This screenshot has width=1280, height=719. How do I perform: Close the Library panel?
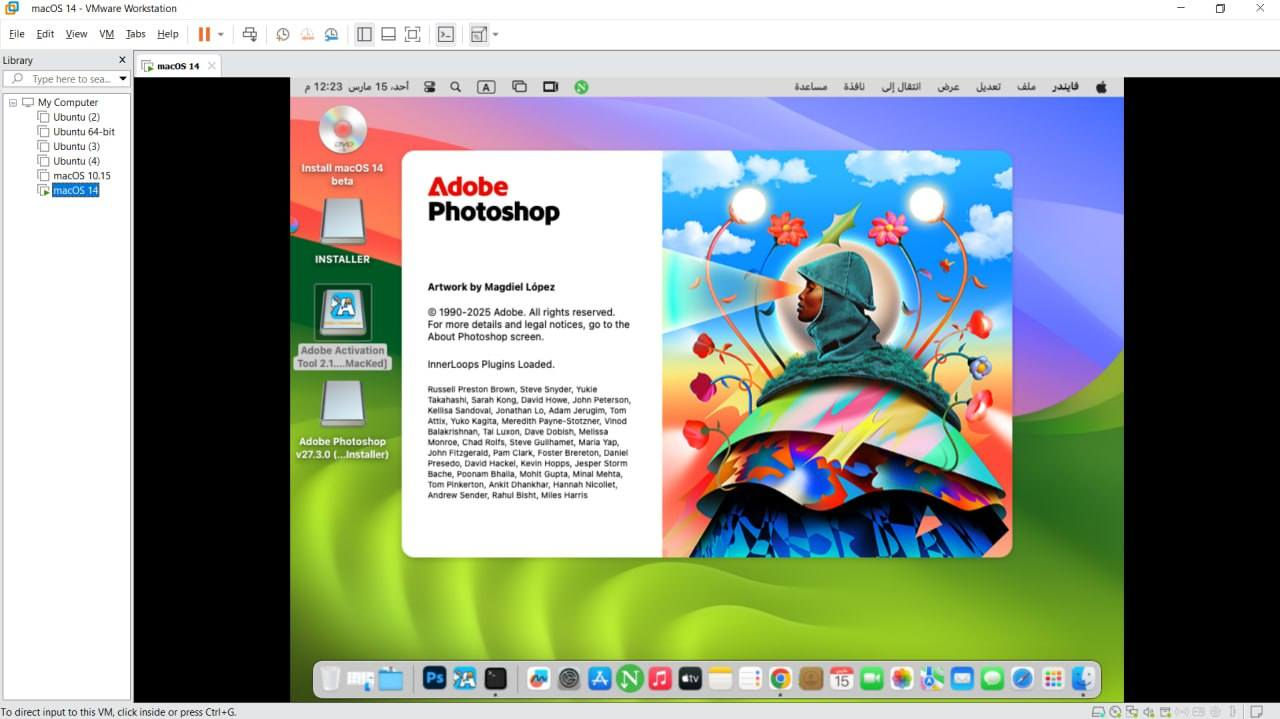(x=122, y=60)
